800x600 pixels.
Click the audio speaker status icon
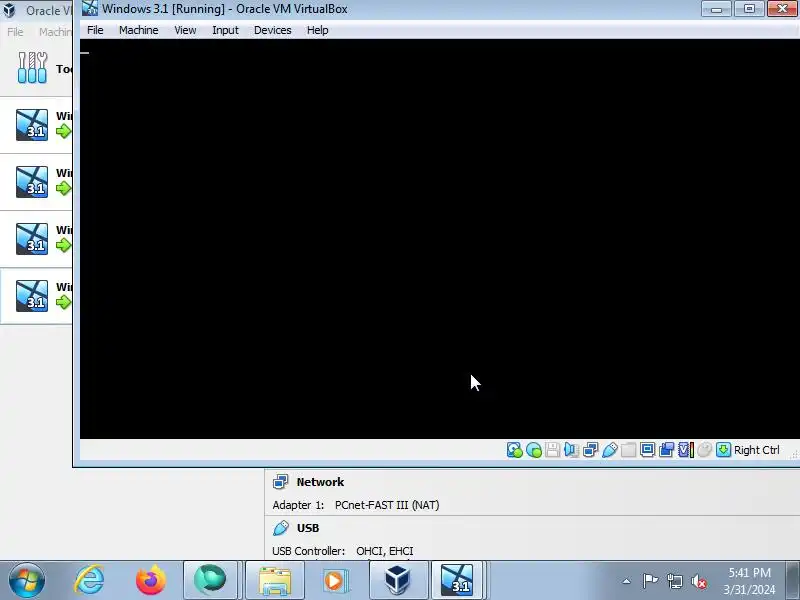[571, 450]
